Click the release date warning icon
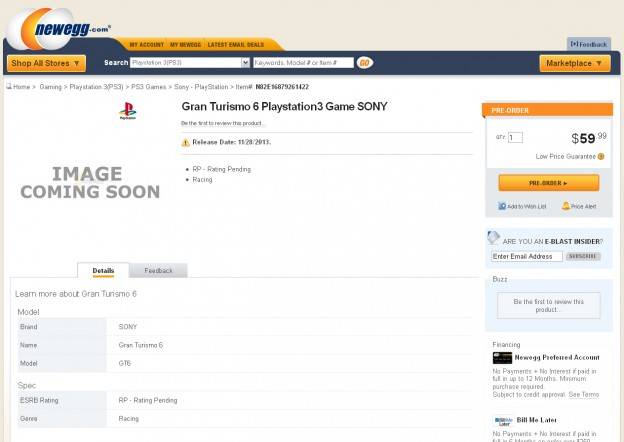This screenshot has width=624, height=442. click(185, 142)
